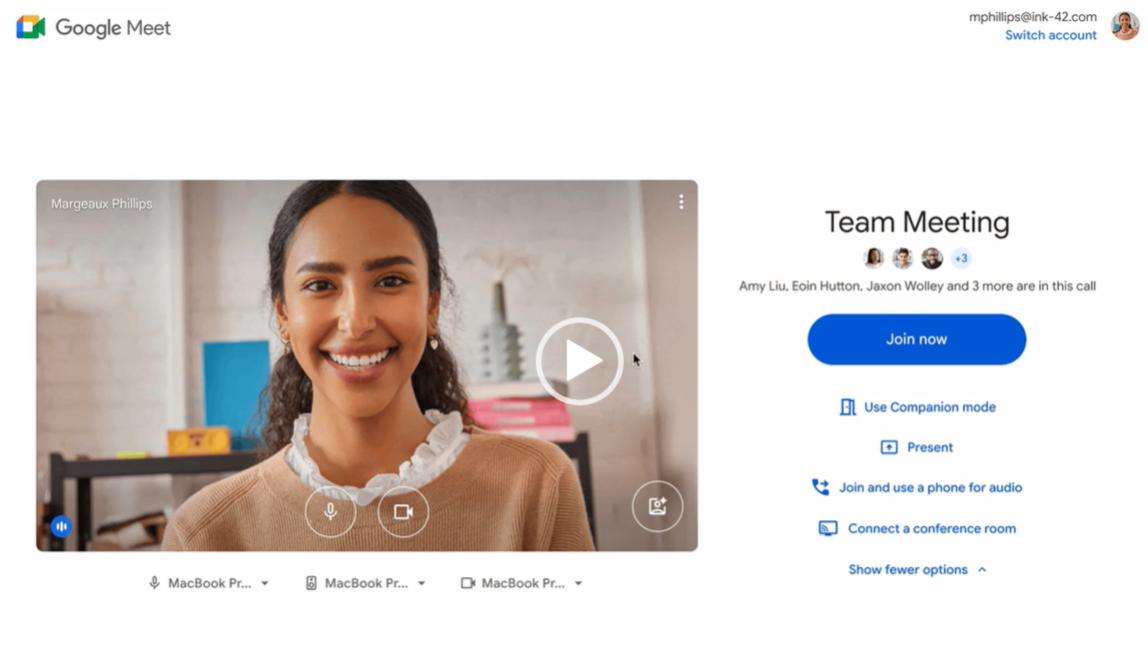Click the Join now button
The height and width of the screenshot is (663, 1148).
point(917,340)
